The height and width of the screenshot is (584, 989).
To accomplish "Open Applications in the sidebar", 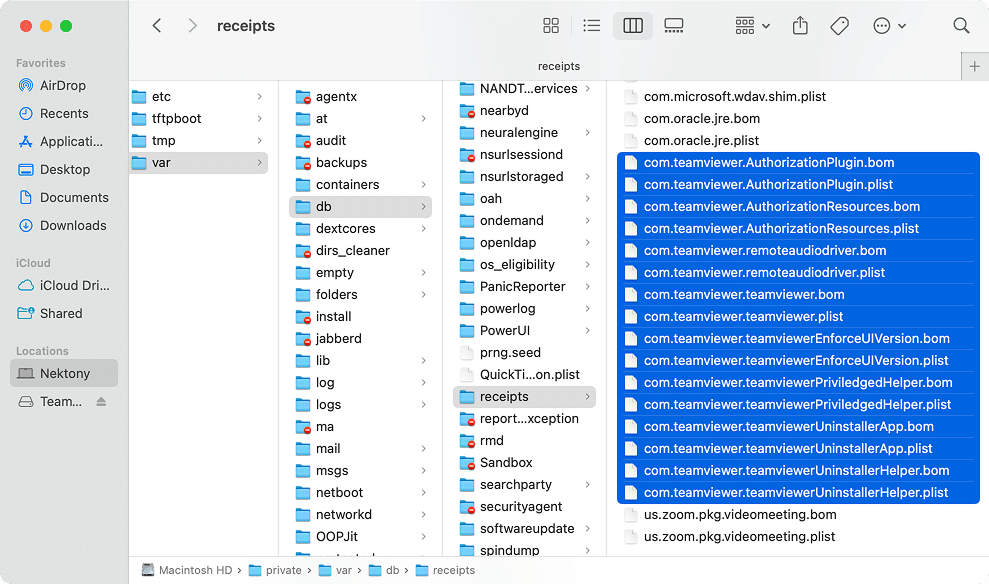I will click(x=63, y=141).
